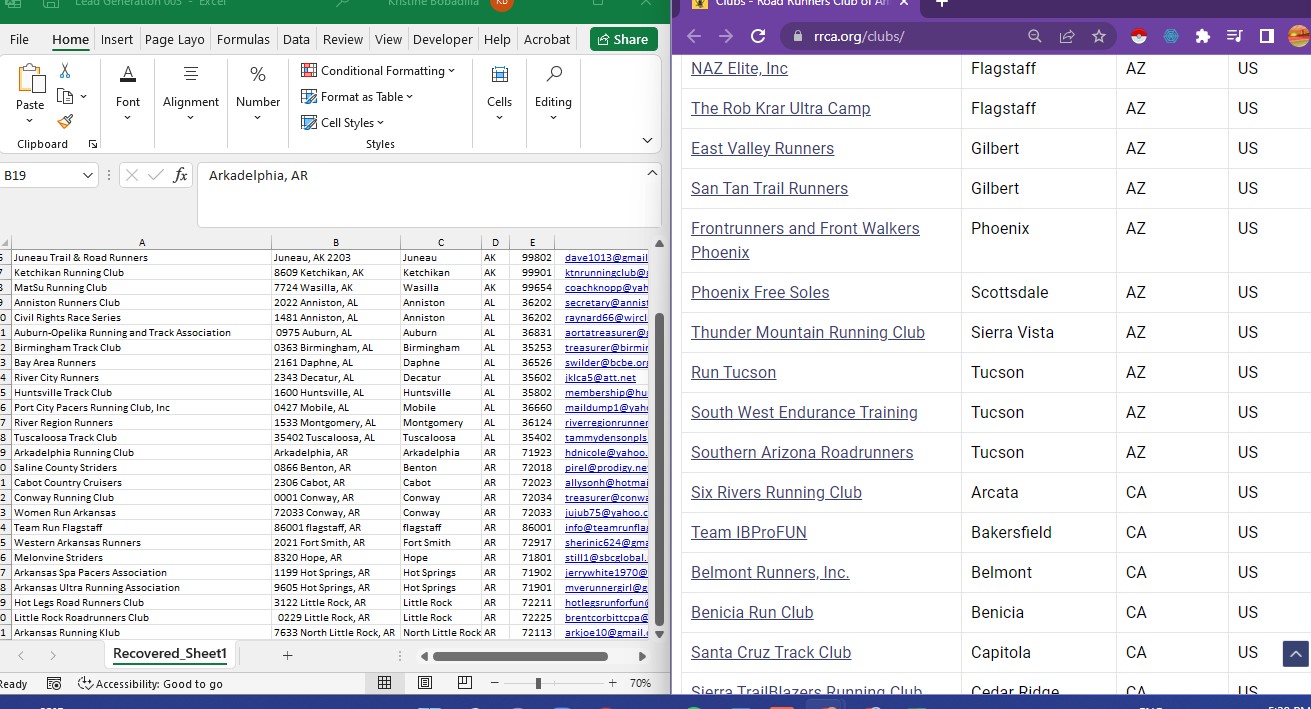Image resolution: width=1311 pixels, height=709 pixels.
Task: Open NAZ Elite, Inc link
Action: 739,68
